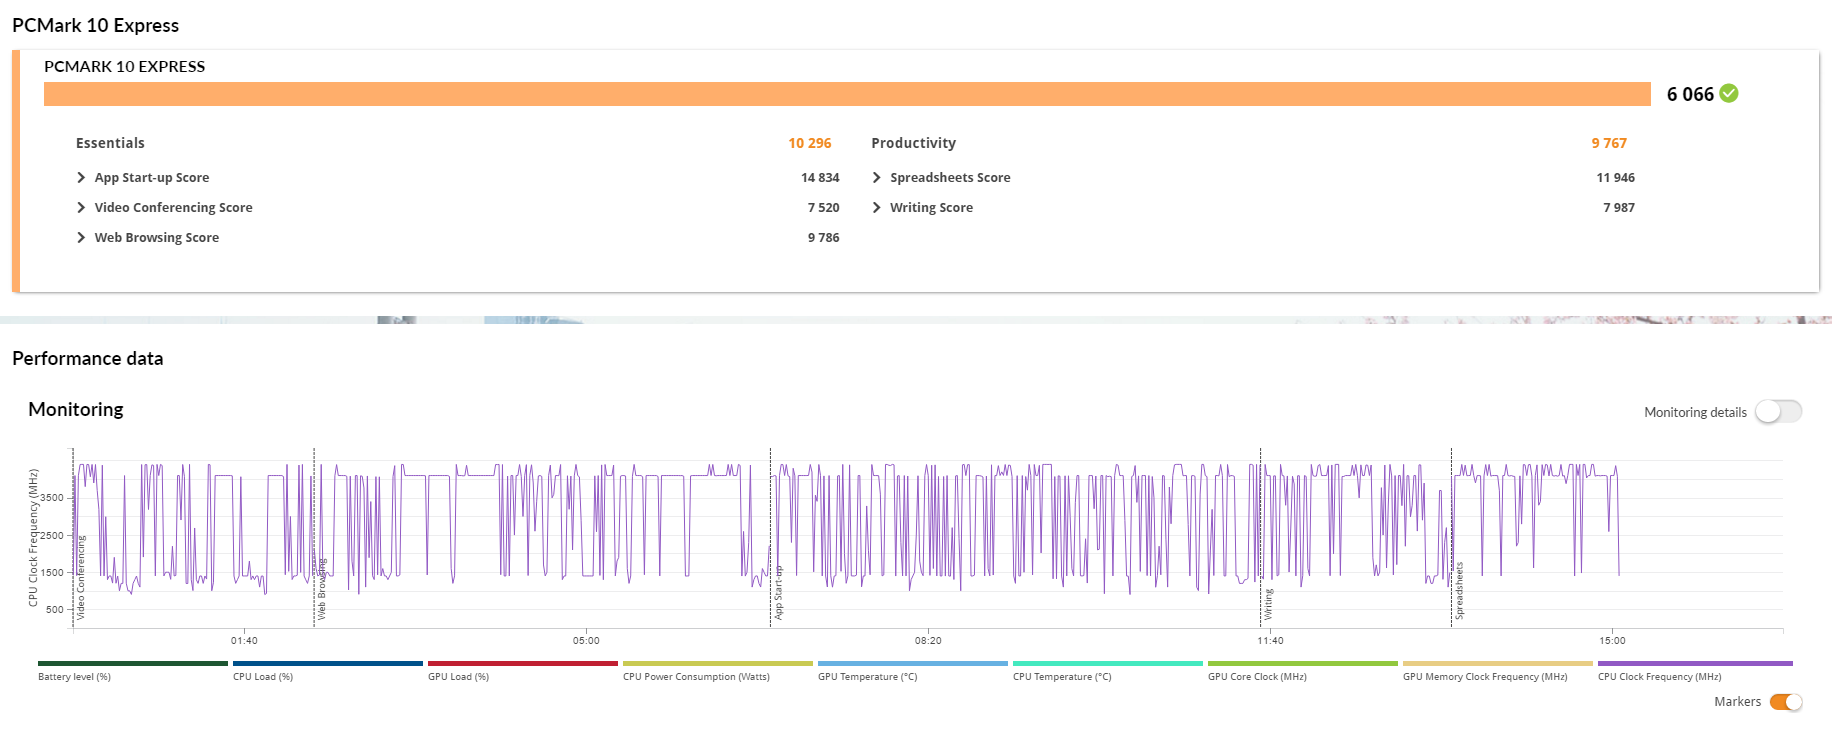Click the Video Conferencing value 7 520
This screenshot has width=1832, height=755.
tap(824, 208)
